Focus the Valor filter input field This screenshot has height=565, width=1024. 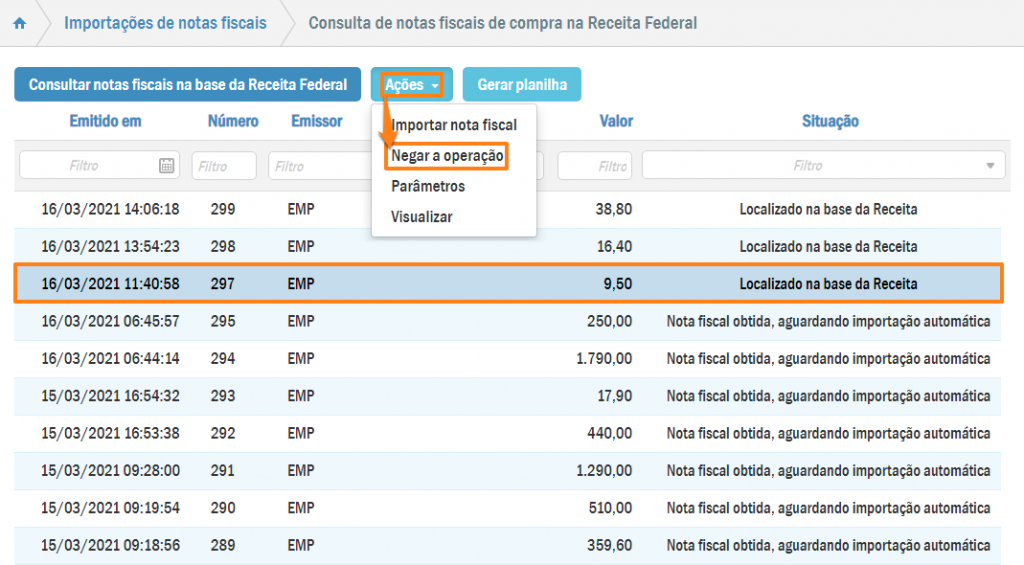click(595, 166)
